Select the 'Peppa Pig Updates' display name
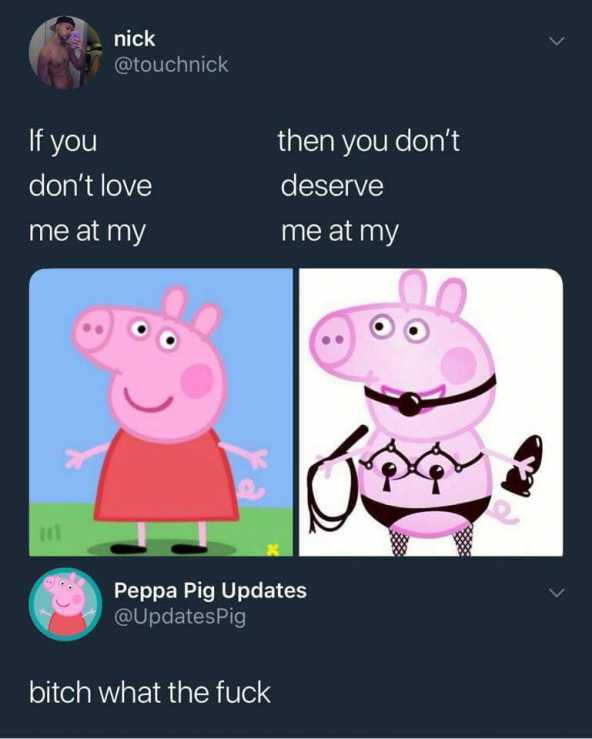The height and width of the screenshot is (739, 592). 210,591
